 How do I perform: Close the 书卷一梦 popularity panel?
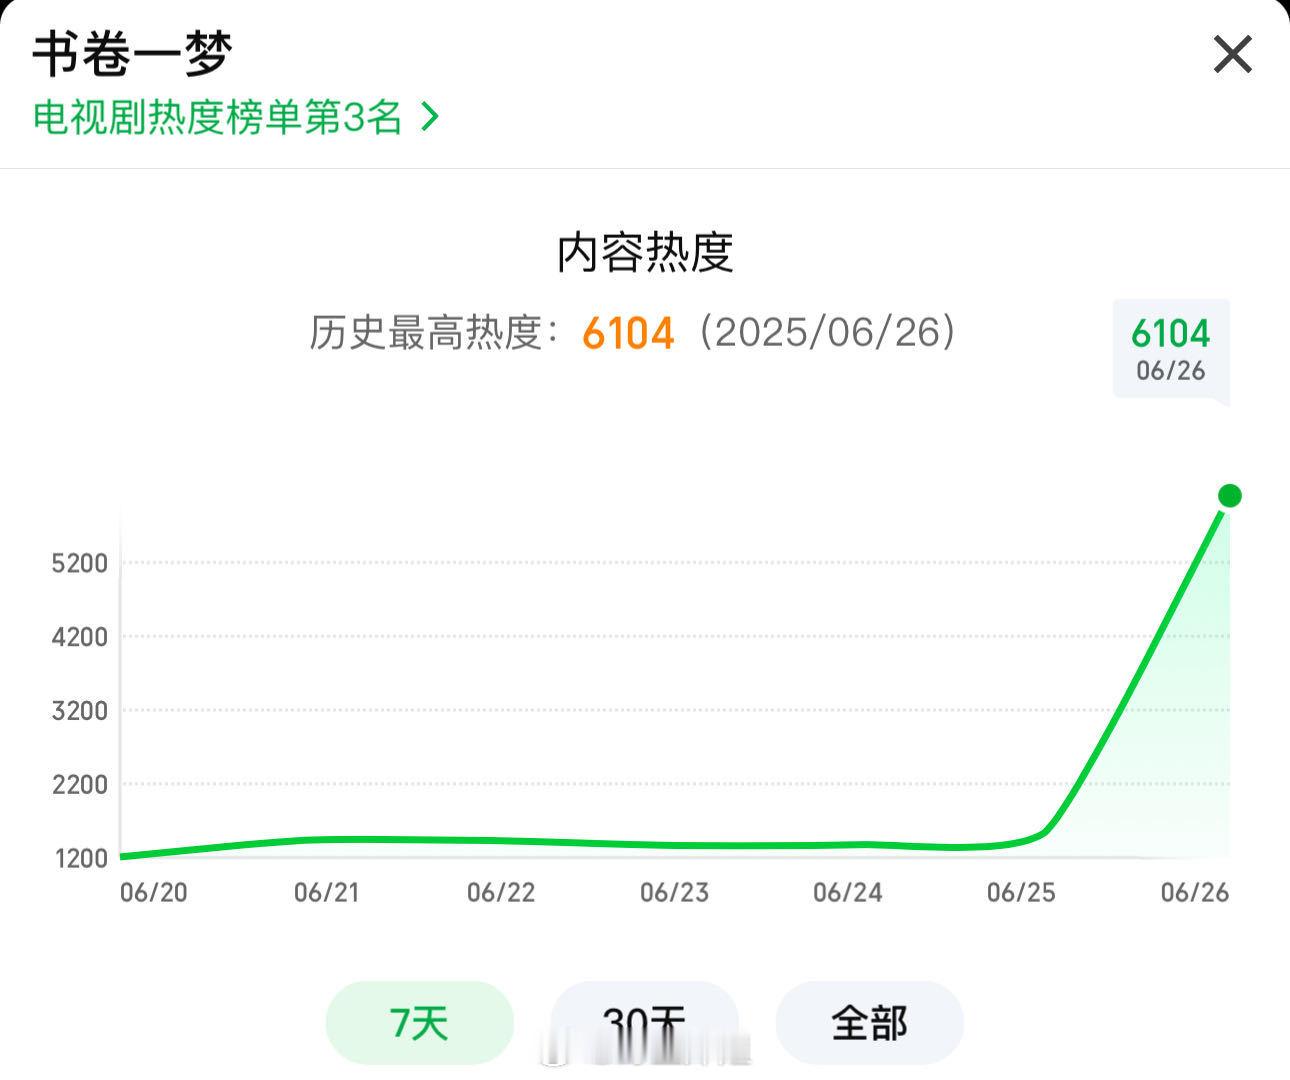[x=1232, y=54]
